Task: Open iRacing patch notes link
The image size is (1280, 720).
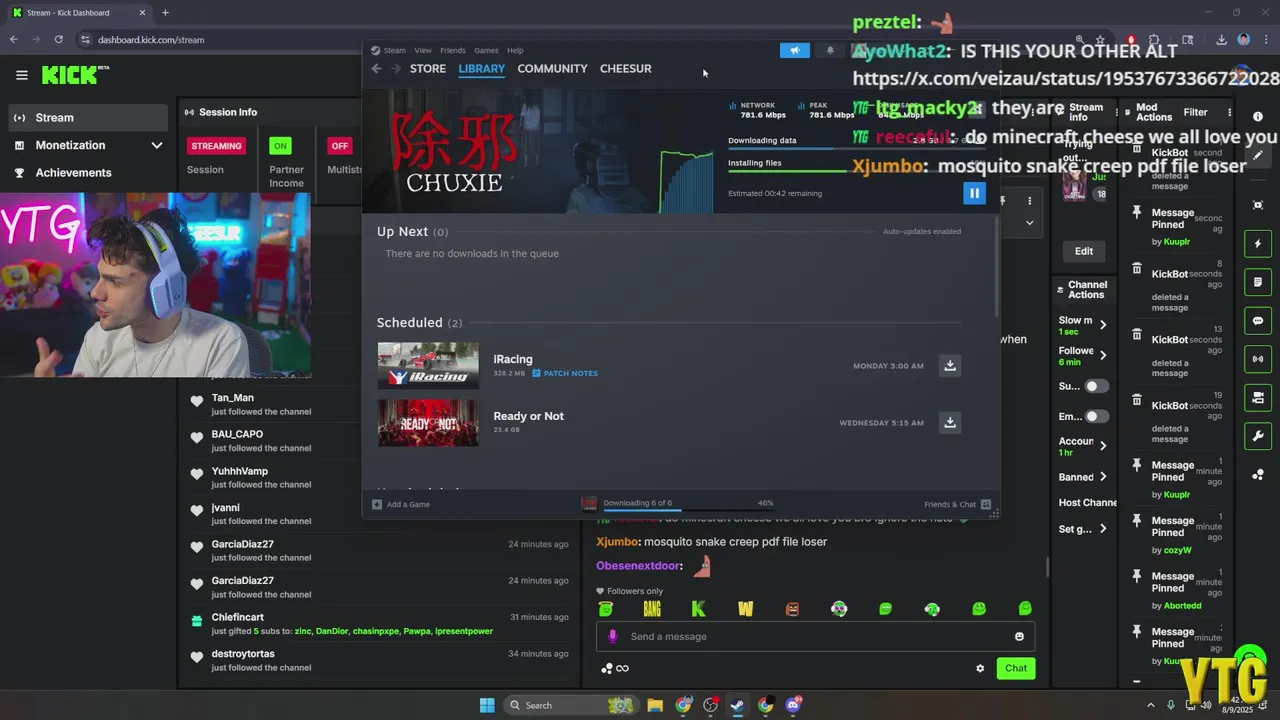Action: [565, 373]
